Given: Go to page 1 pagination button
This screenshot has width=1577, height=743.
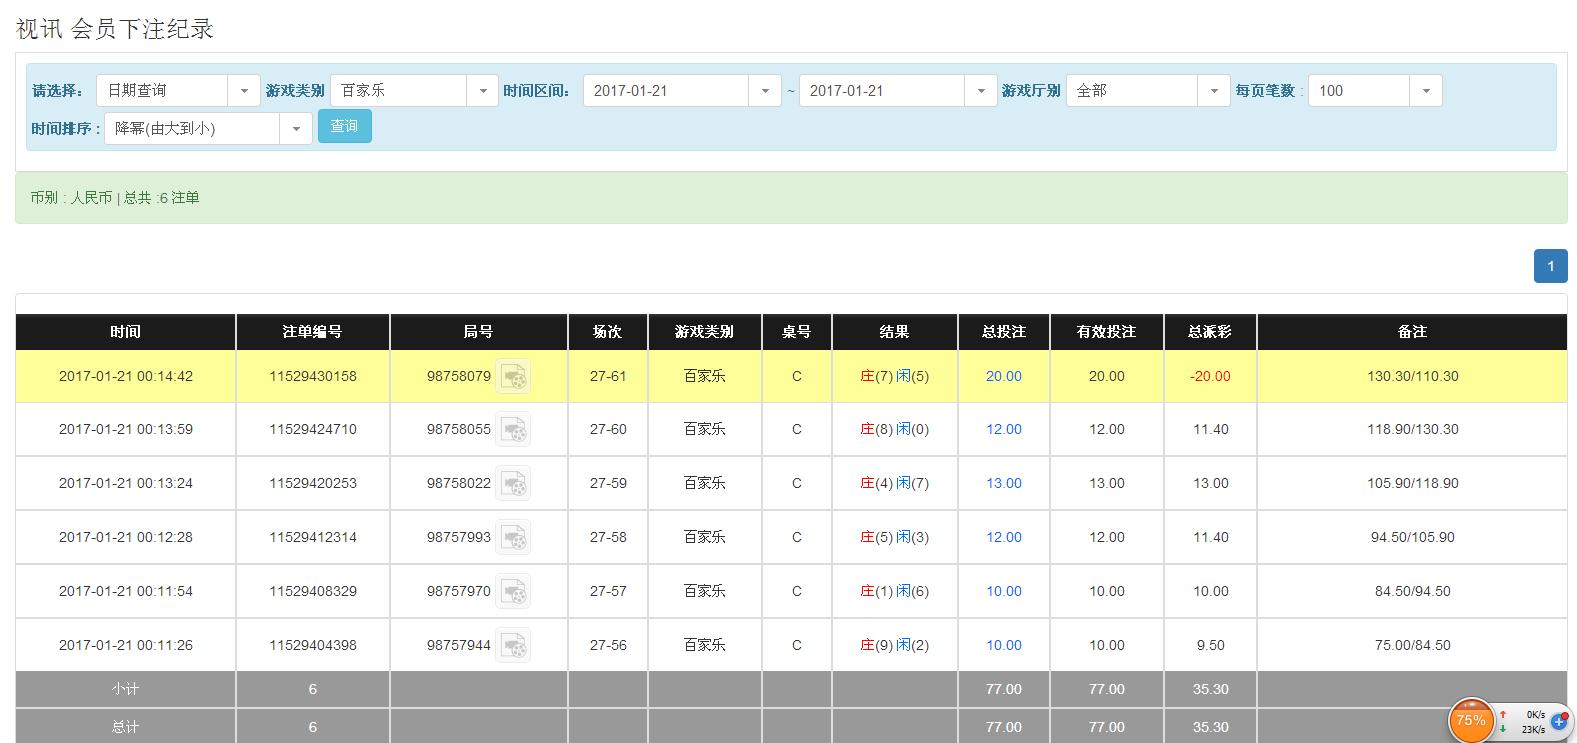Looking at the screenshot, I should (x=1550, y=266).
